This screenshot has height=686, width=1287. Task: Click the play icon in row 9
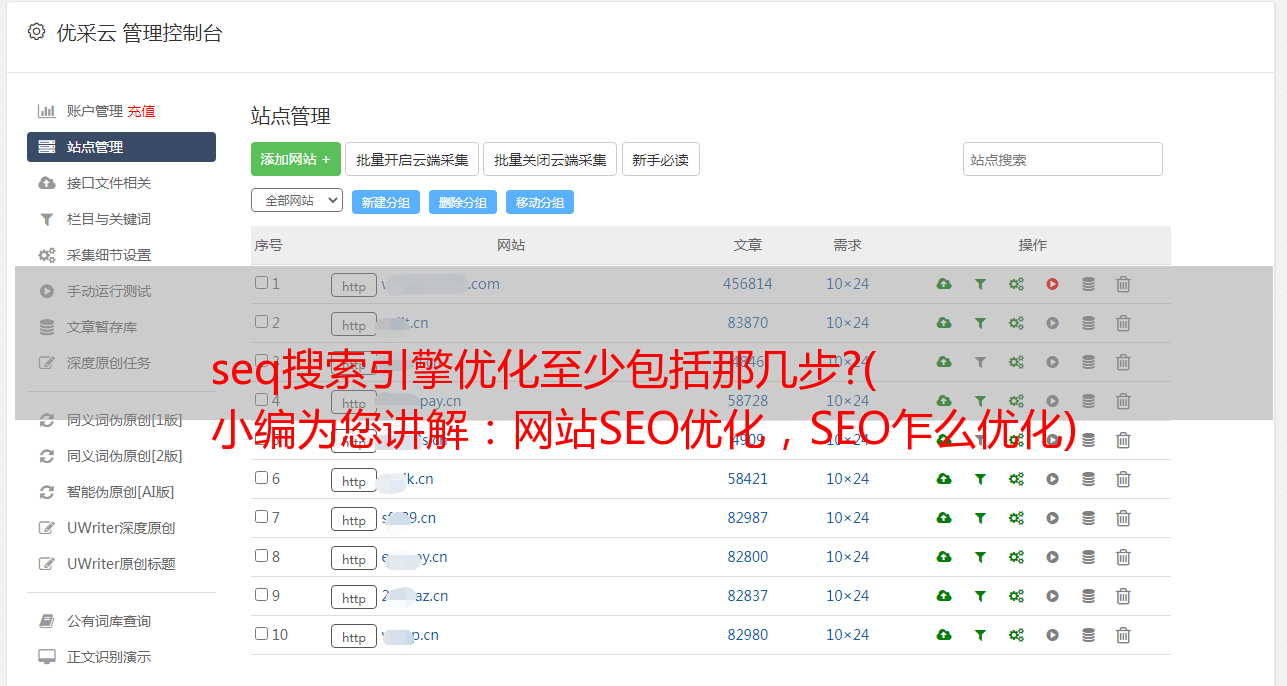(x=1052, y=596)
